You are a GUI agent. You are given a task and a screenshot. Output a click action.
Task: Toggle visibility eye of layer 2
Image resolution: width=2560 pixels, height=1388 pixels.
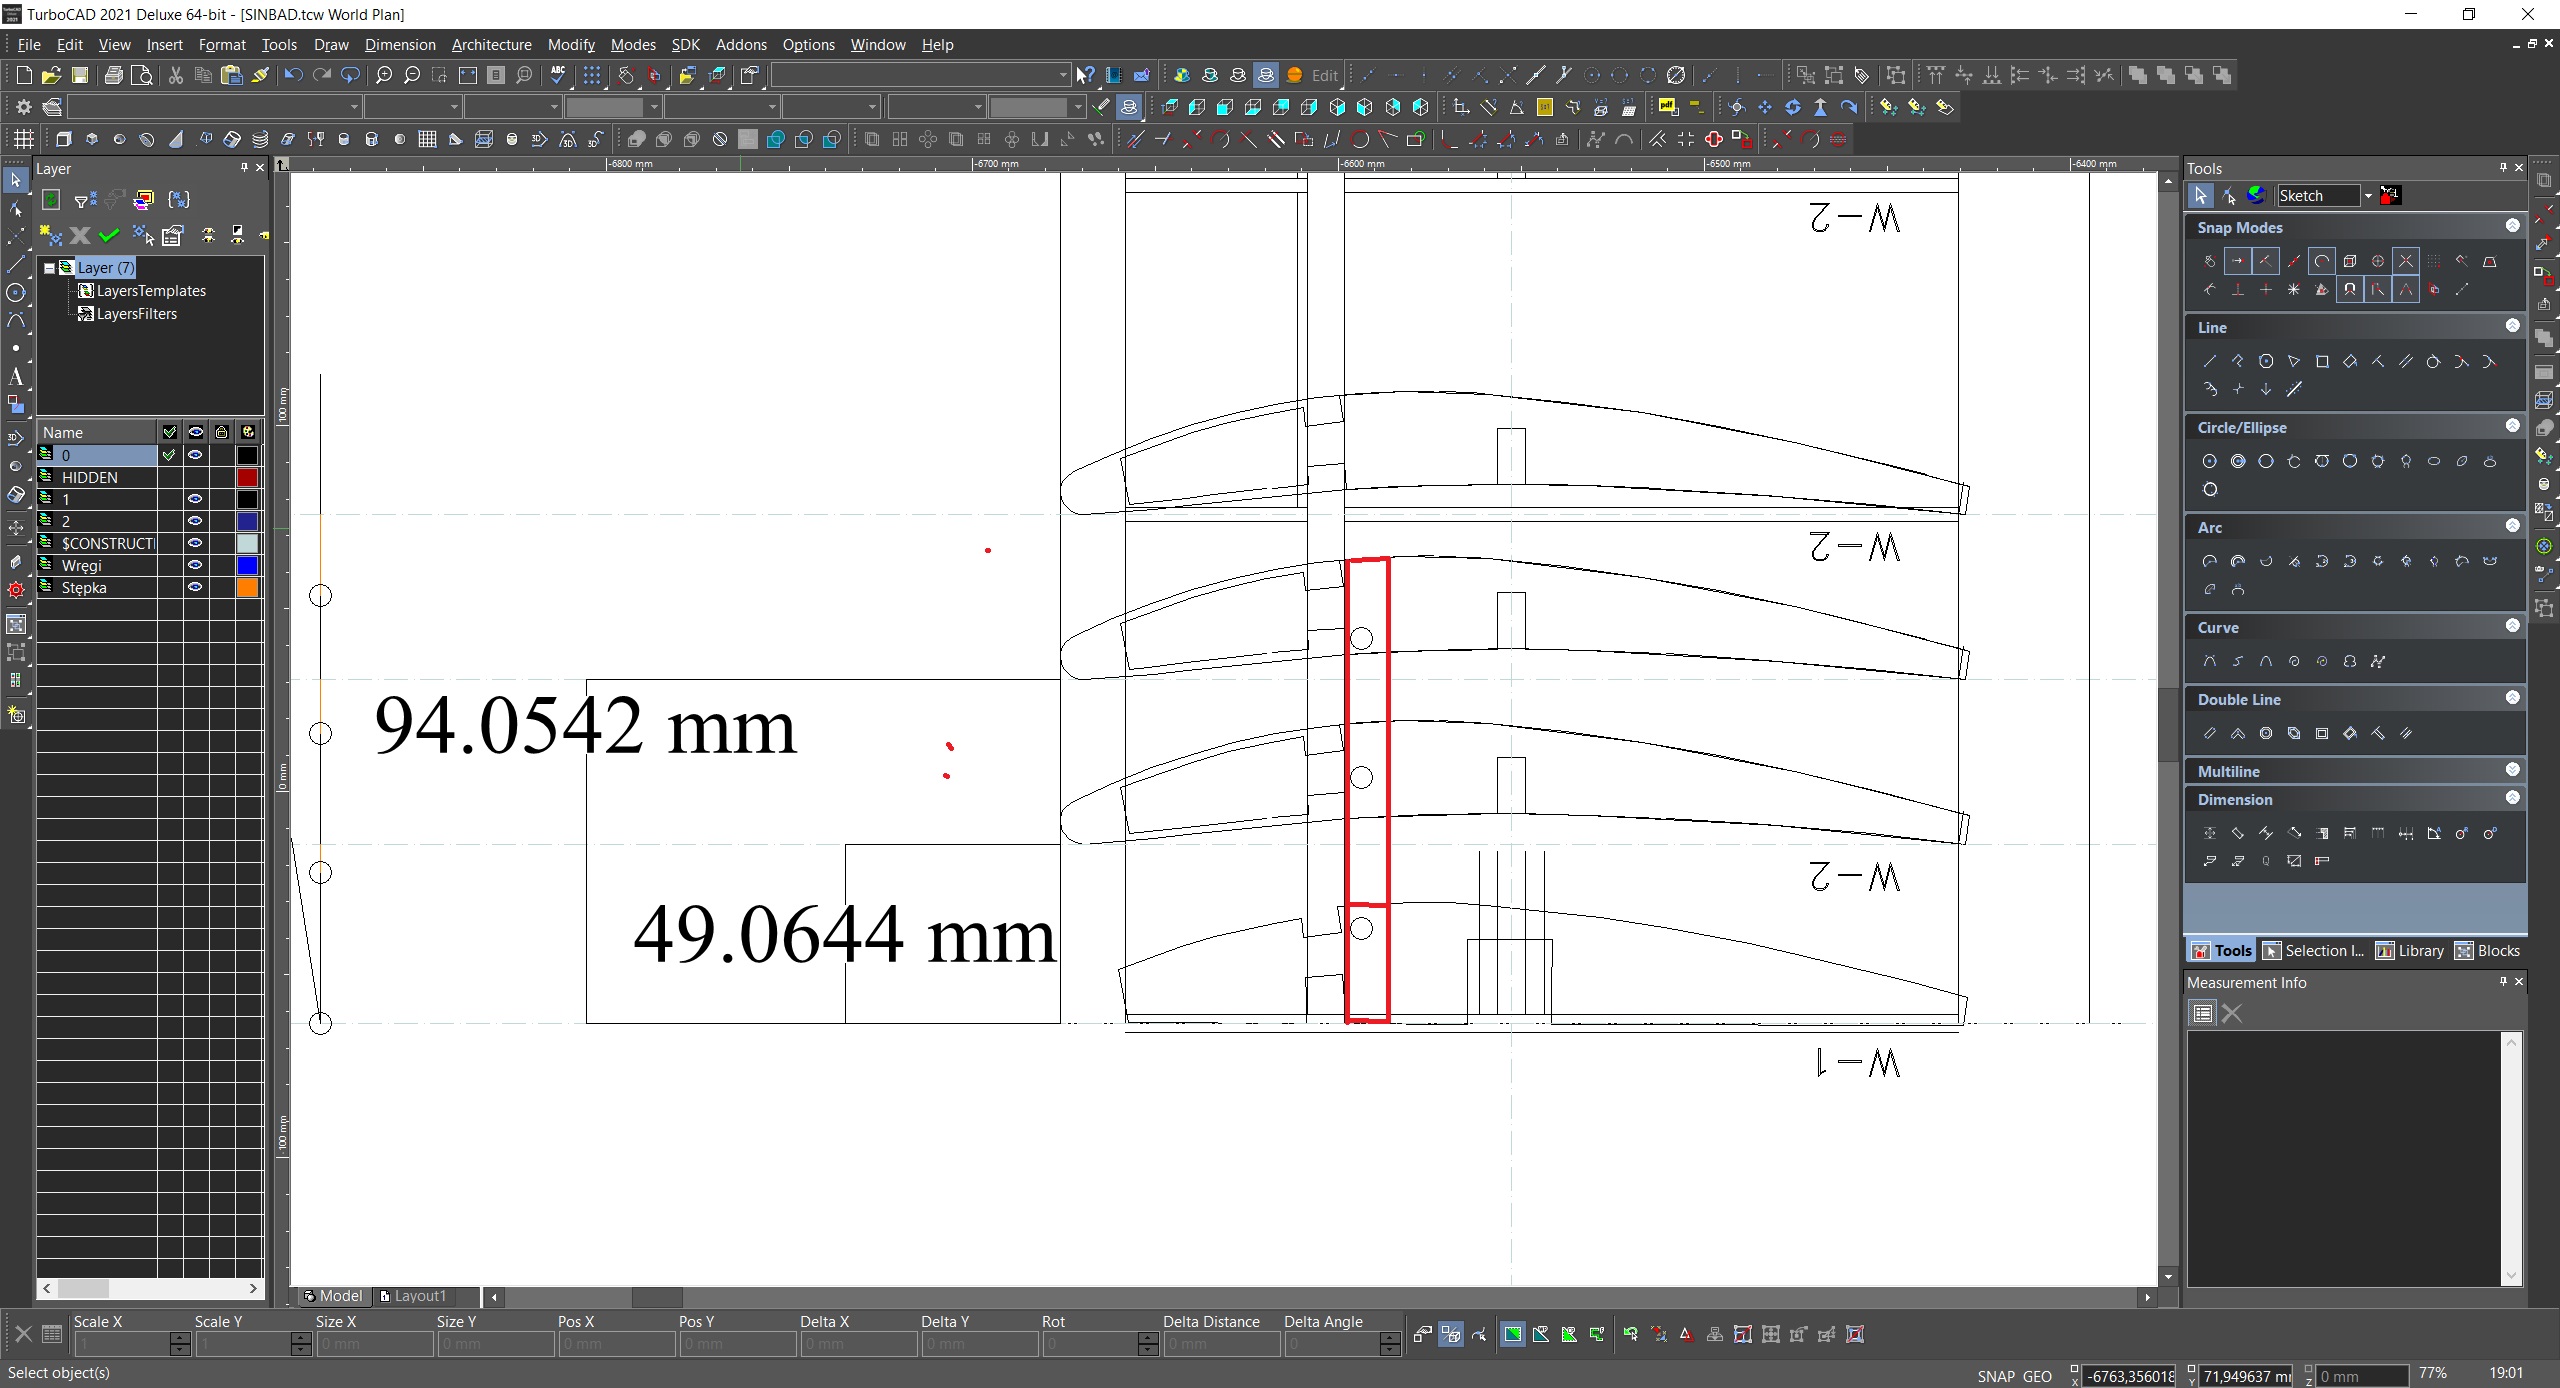(195, 521)
